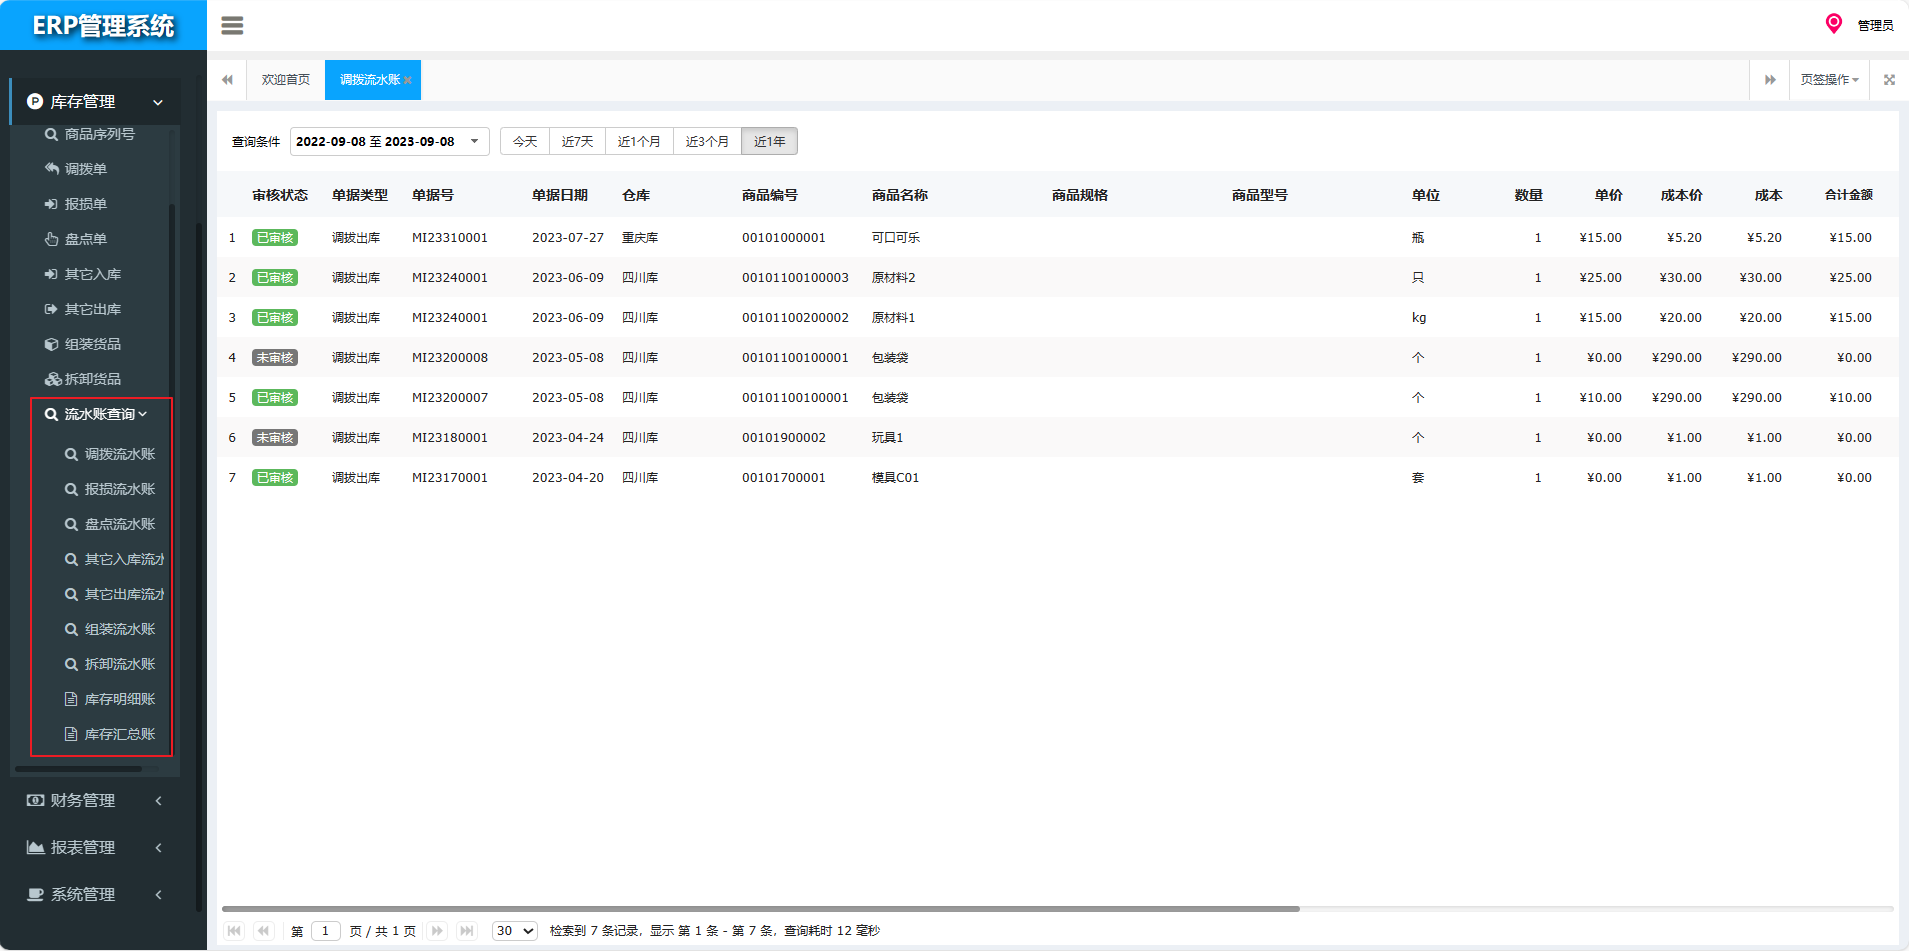Open the page size dropdown showing 30
This screenshot has width=1909, height=951.
pyautogui.click(x=515, y=931)
